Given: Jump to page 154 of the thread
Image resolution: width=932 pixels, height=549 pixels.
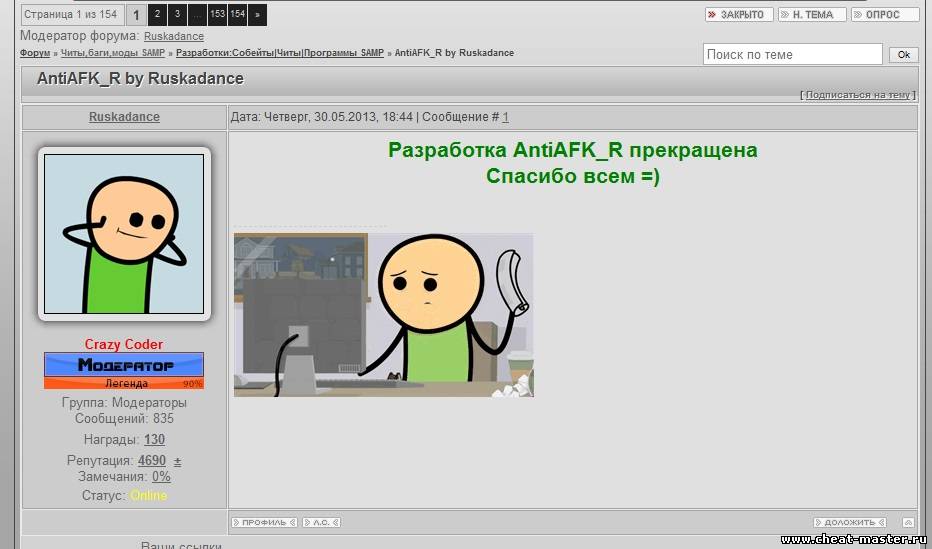Looking at the screenshot, I should coord(237,15).
